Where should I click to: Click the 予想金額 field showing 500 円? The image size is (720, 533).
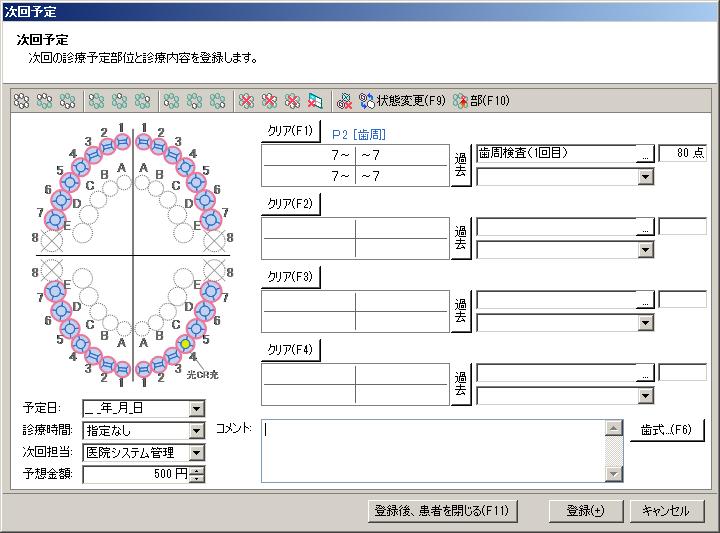pyautogui.click(x=136, y=474)
